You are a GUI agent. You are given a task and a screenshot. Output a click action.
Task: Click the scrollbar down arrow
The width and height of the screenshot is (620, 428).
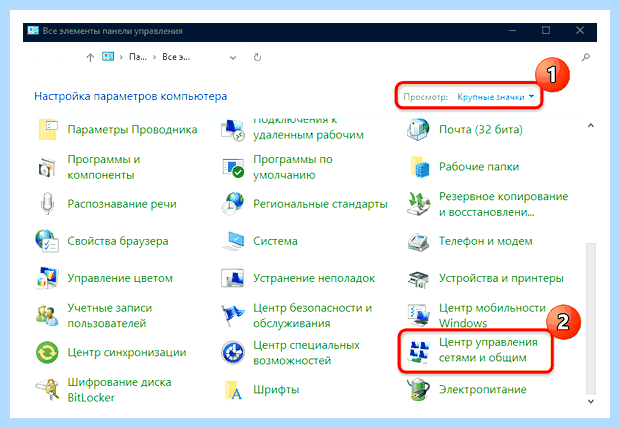click(x=591, y=401)
